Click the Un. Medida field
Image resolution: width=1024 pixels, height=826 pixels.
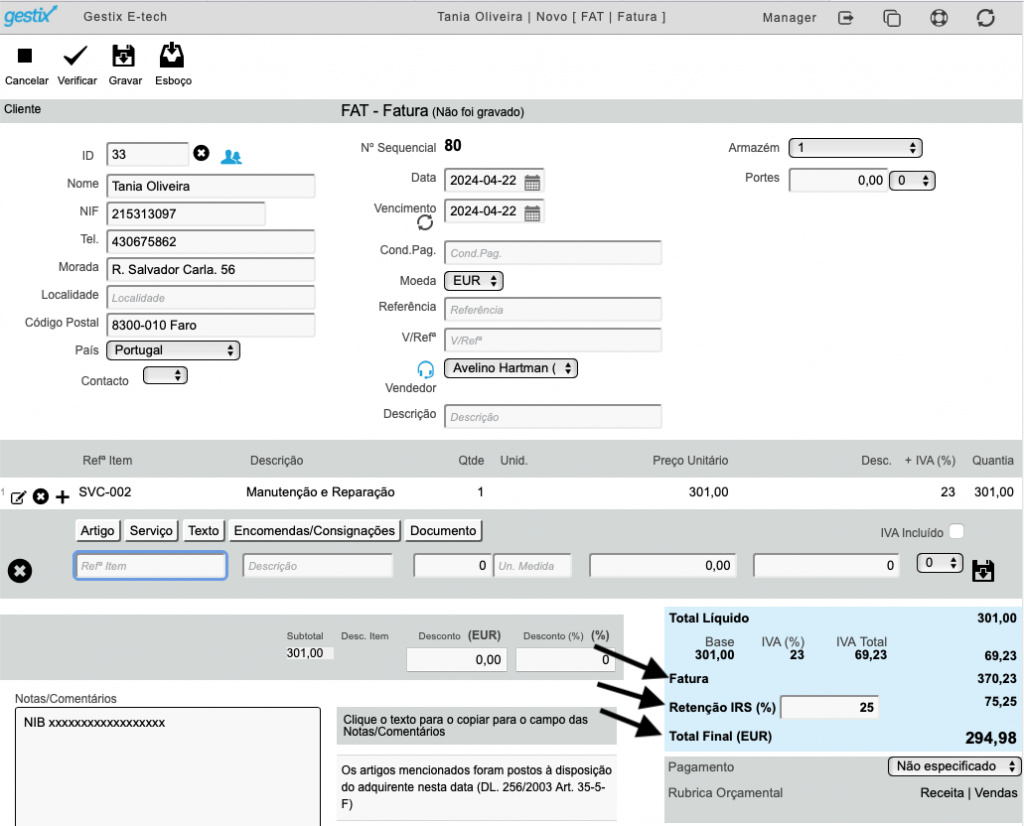pyautogui.click(x=532, y=566)
